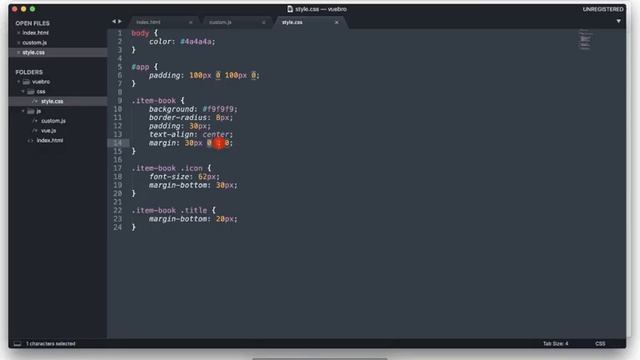Click the #4a4a4a color value
The height and width of the screenshot is (360, 640).
click(196, 42)
